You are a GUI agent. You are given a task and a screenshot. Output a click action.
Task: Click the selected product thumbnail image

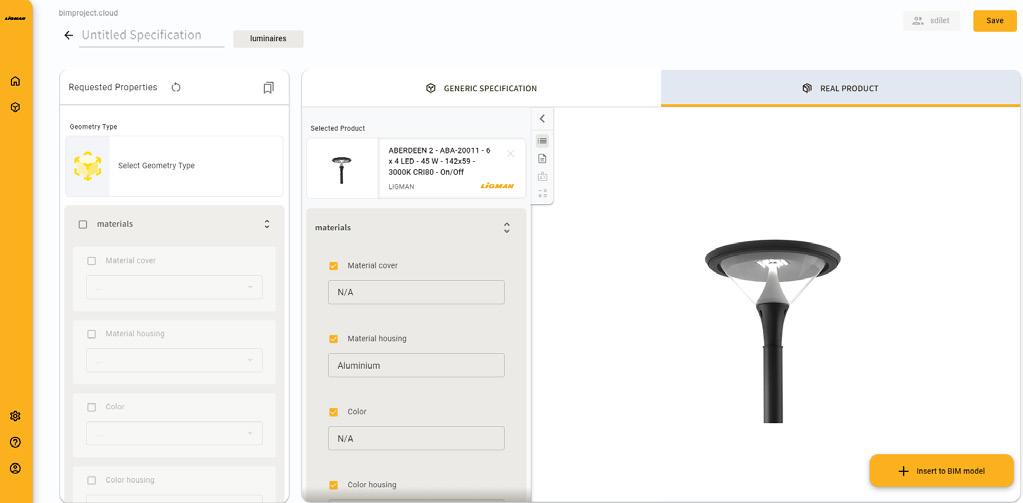pyautogui.click(x=343, y=169)
